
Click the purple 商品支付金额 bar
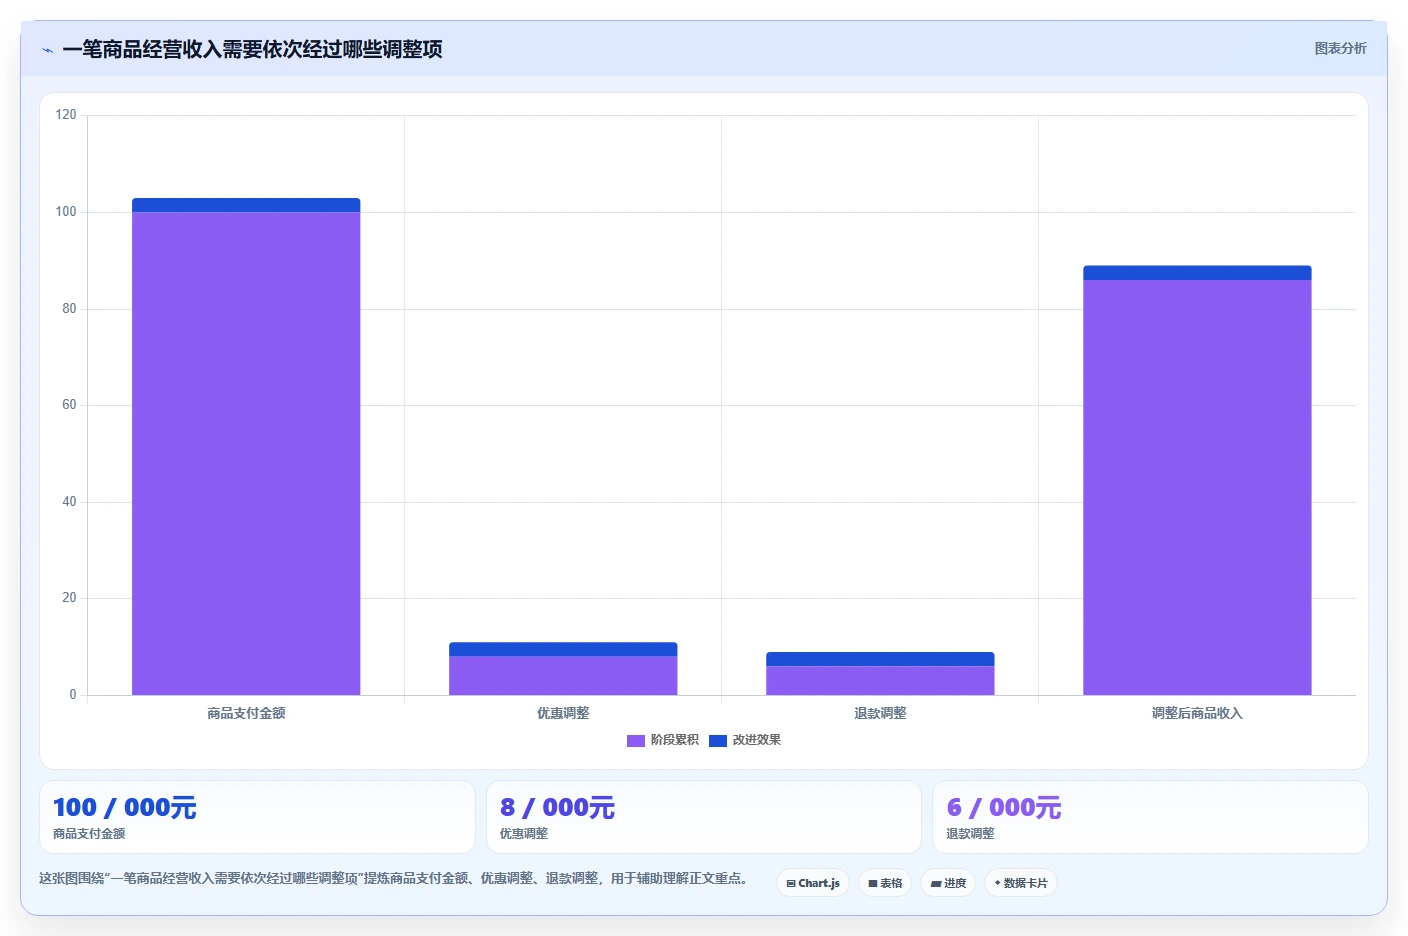[x=246, y=454]
